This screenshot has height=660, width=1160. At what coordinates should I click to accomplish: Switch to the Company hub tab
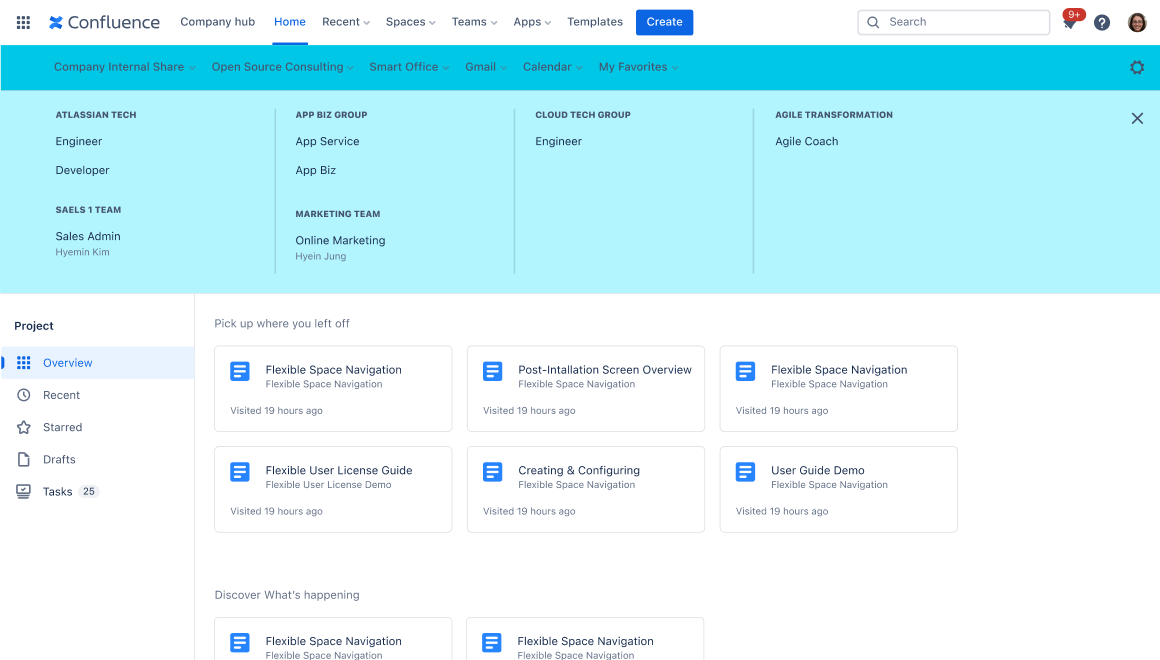coord(217,22)
